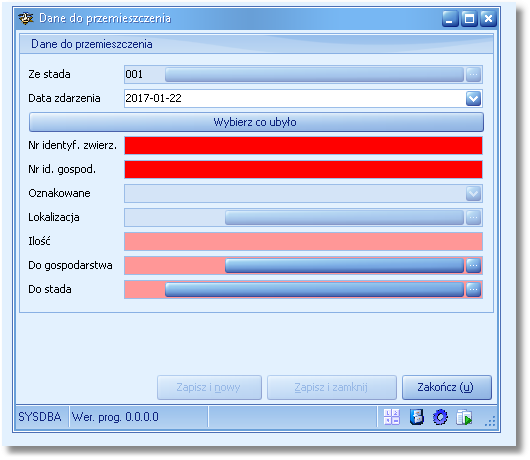Click the SYSDBA status bar entry
Viewport: 530px width, 460px height.
click(x=41, y=417)
